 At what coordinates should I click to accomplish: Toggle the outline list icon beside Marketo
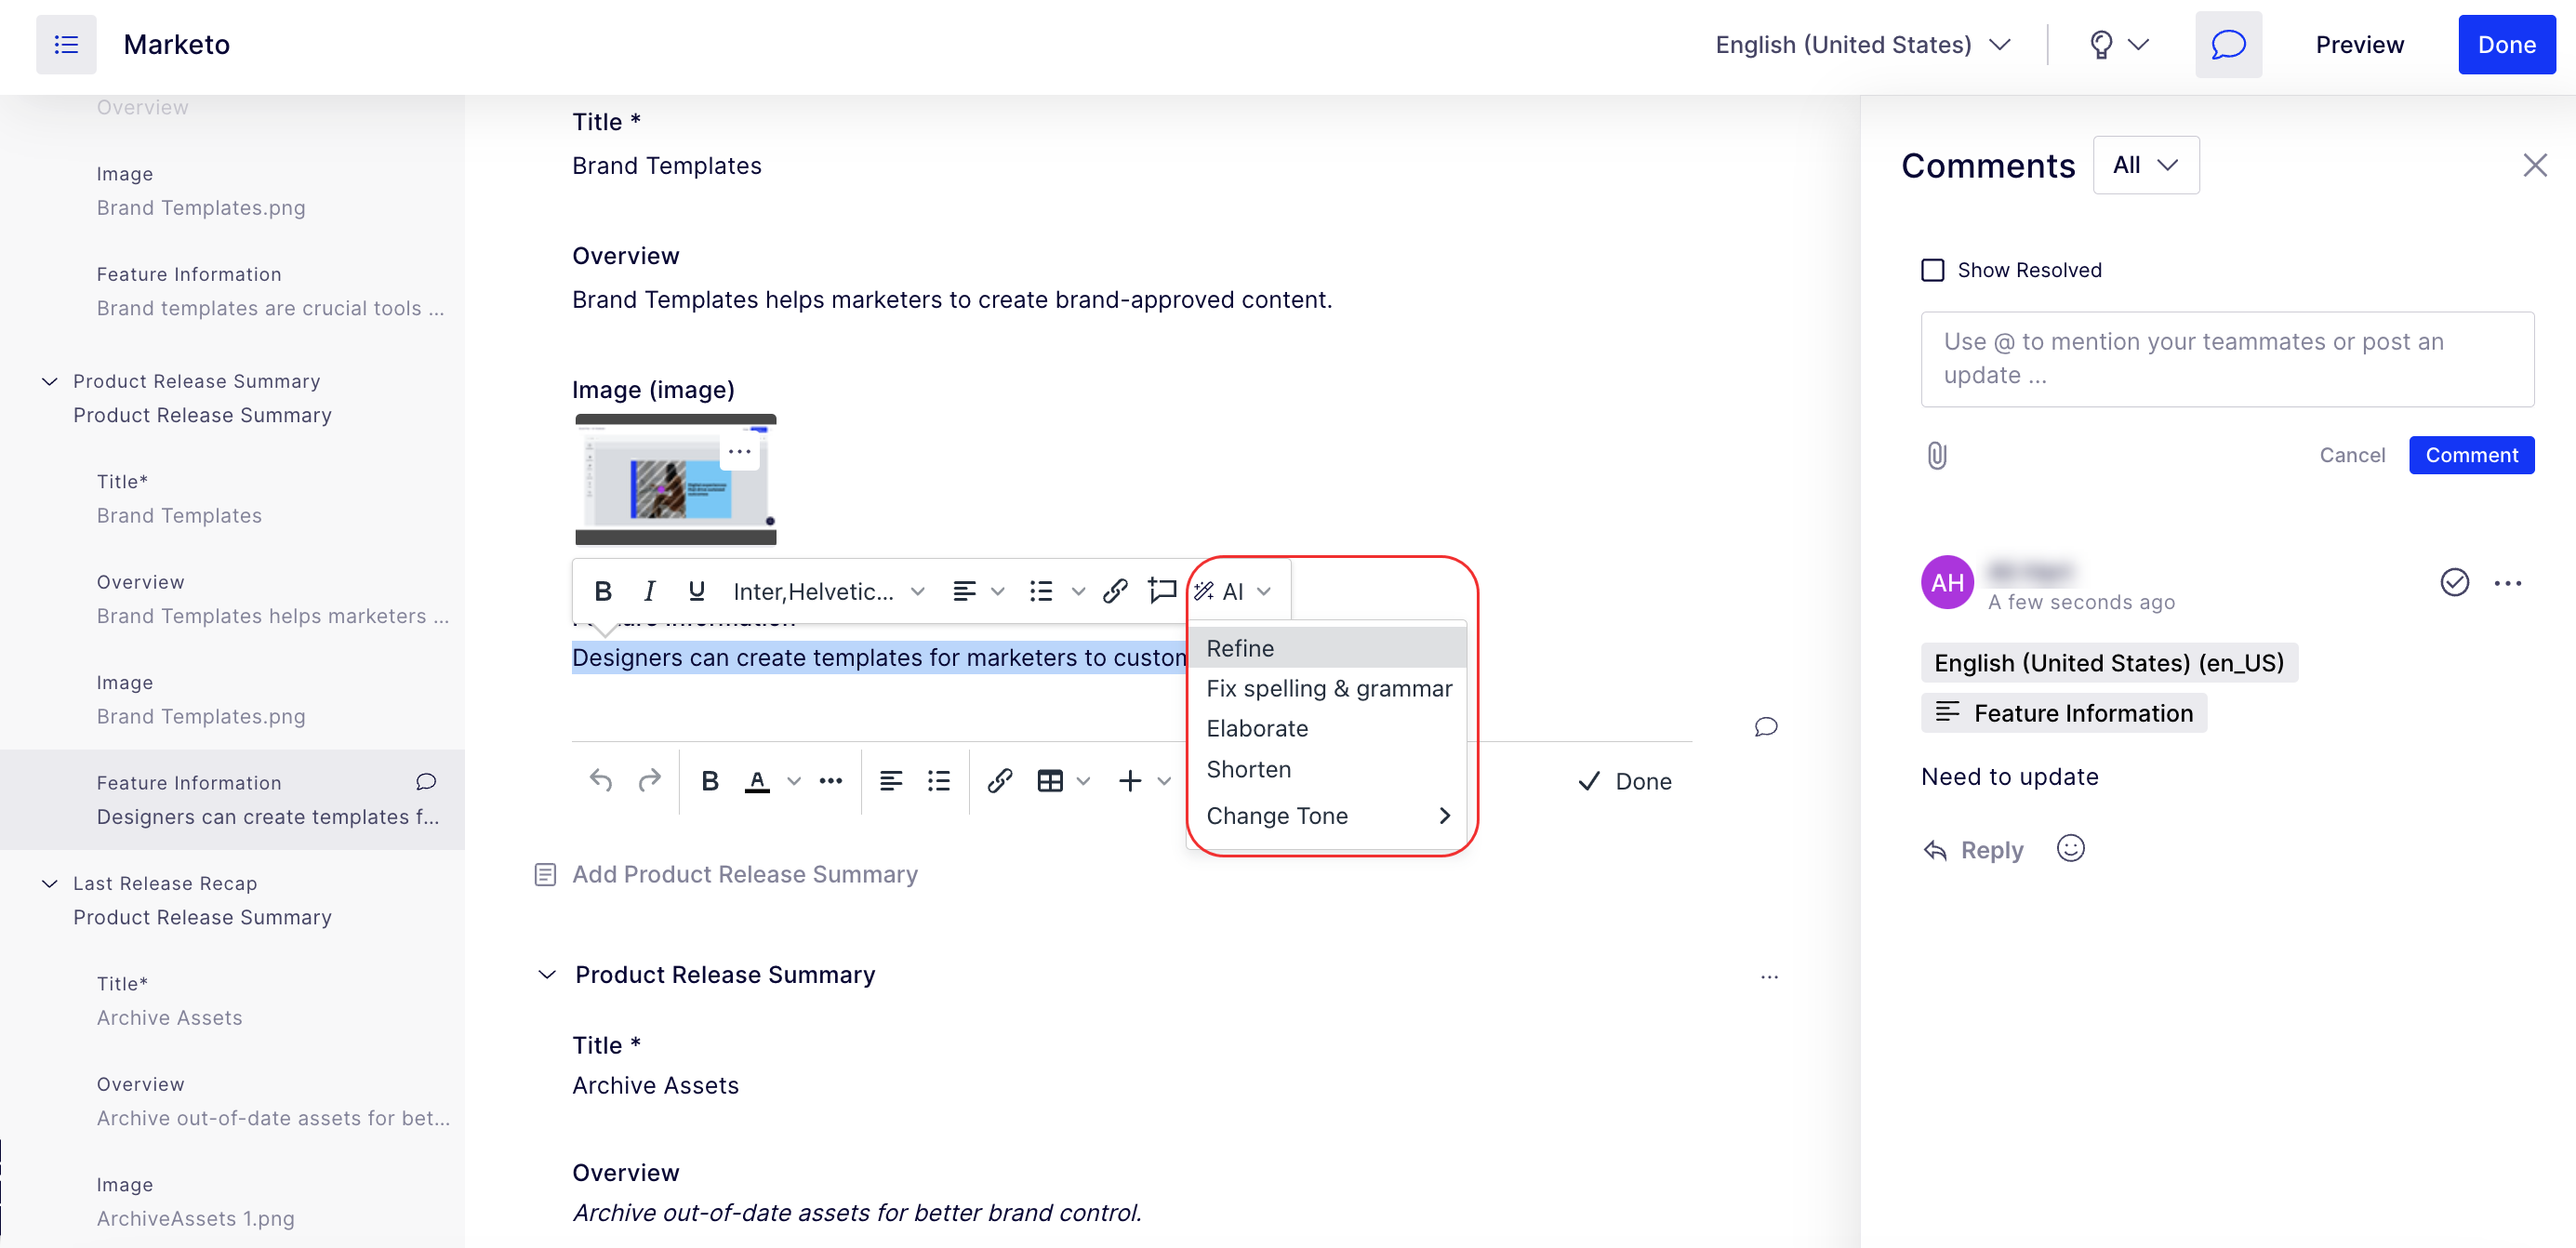pyautogui.click(x=66, y=44)
